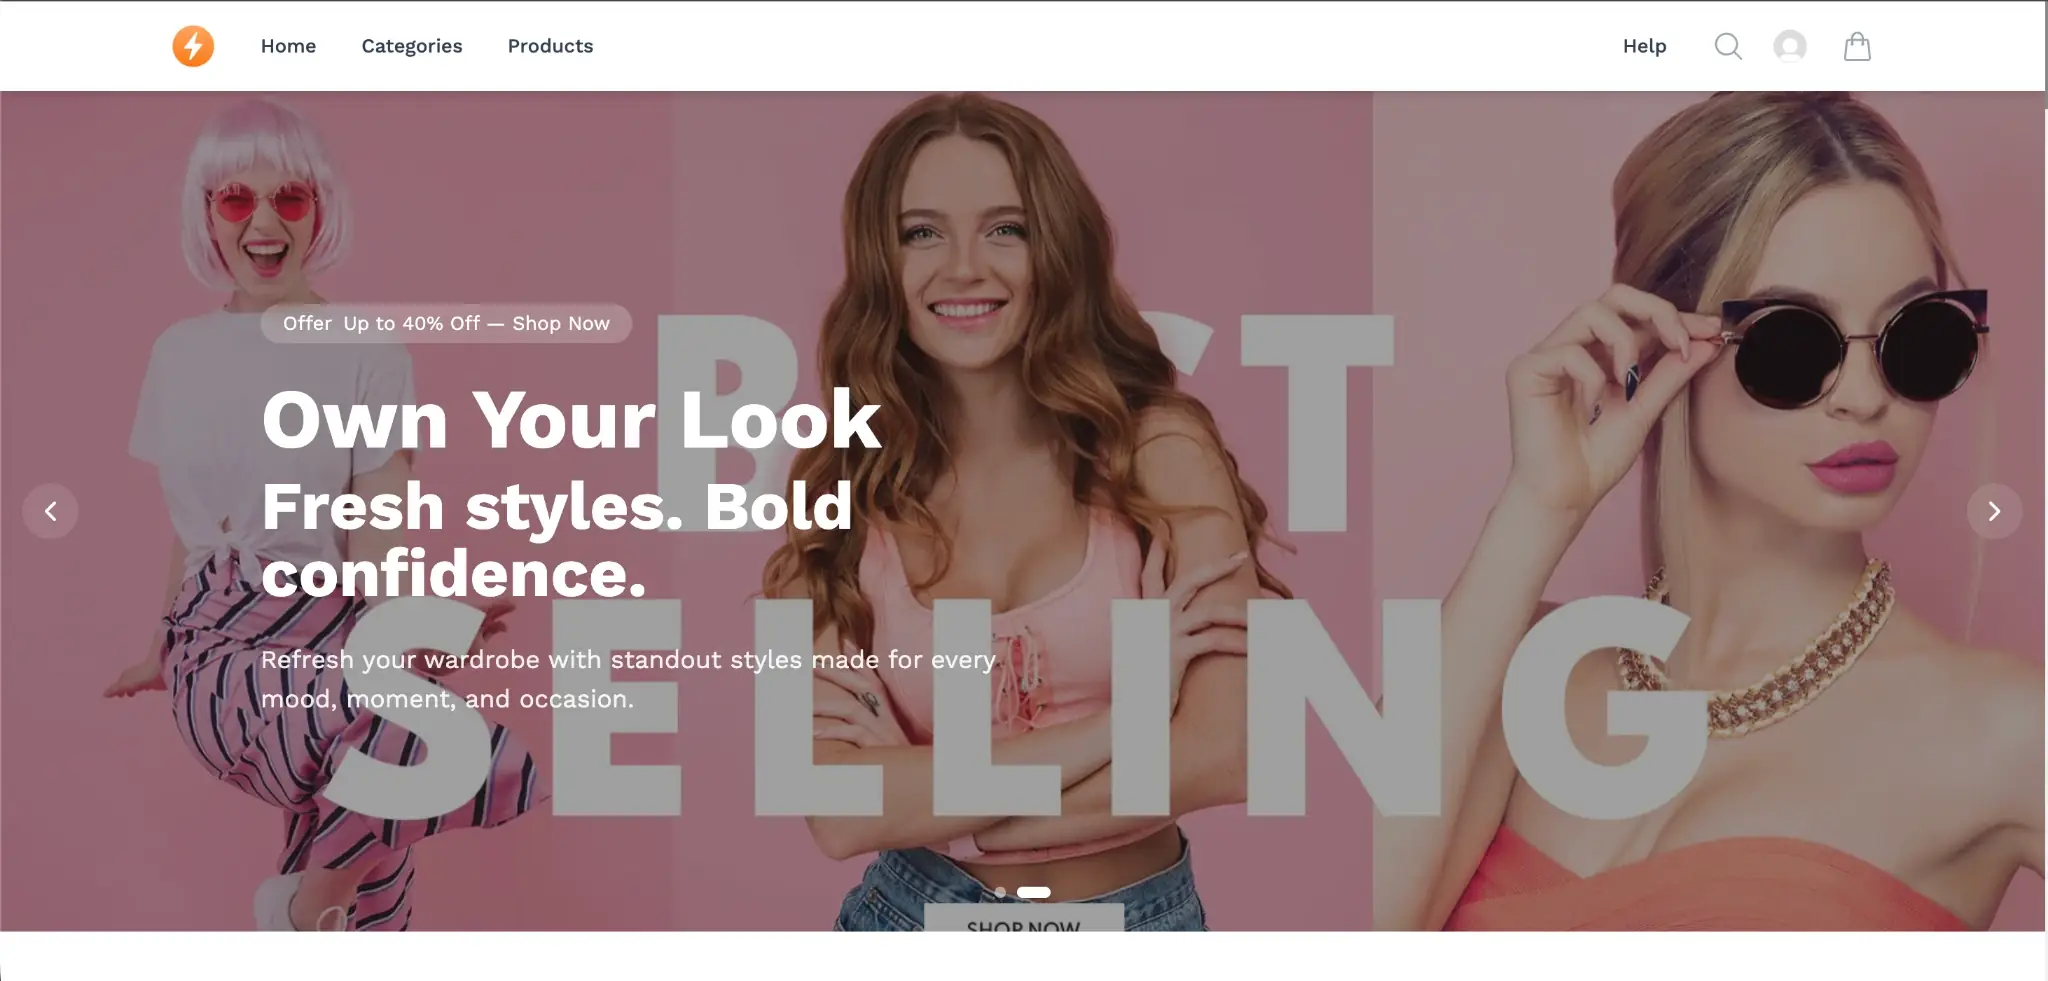Open the Products menu
Viewport: 2048px width, 981px height.
point(550,46)
